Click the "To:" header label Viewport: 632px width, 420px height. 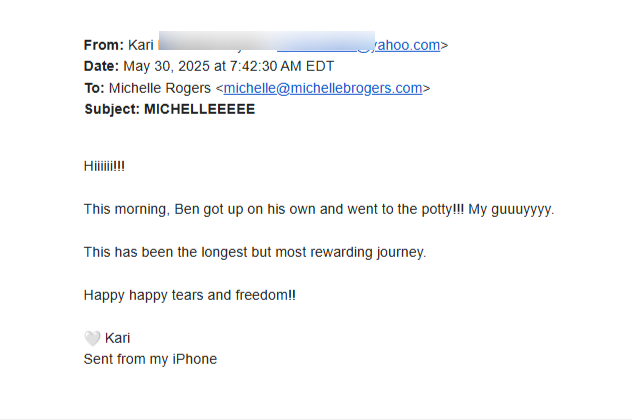(94, 88)
